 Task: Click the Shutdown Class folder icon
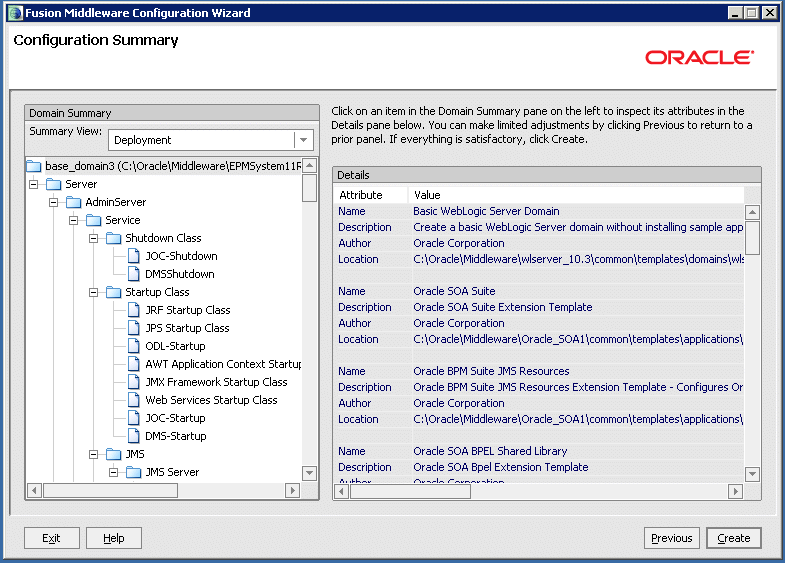[x=114, y=238]
